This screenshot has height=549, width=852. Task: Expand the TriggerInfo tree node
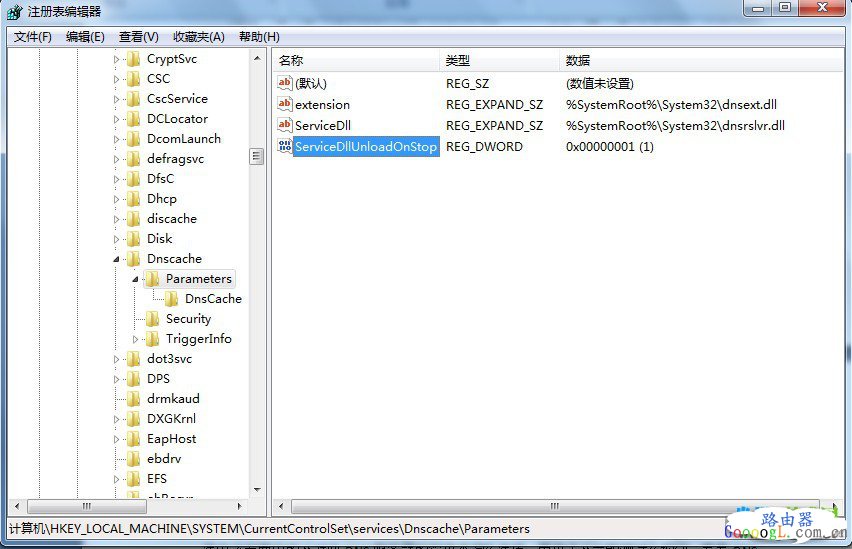click(x=136, y=339)
